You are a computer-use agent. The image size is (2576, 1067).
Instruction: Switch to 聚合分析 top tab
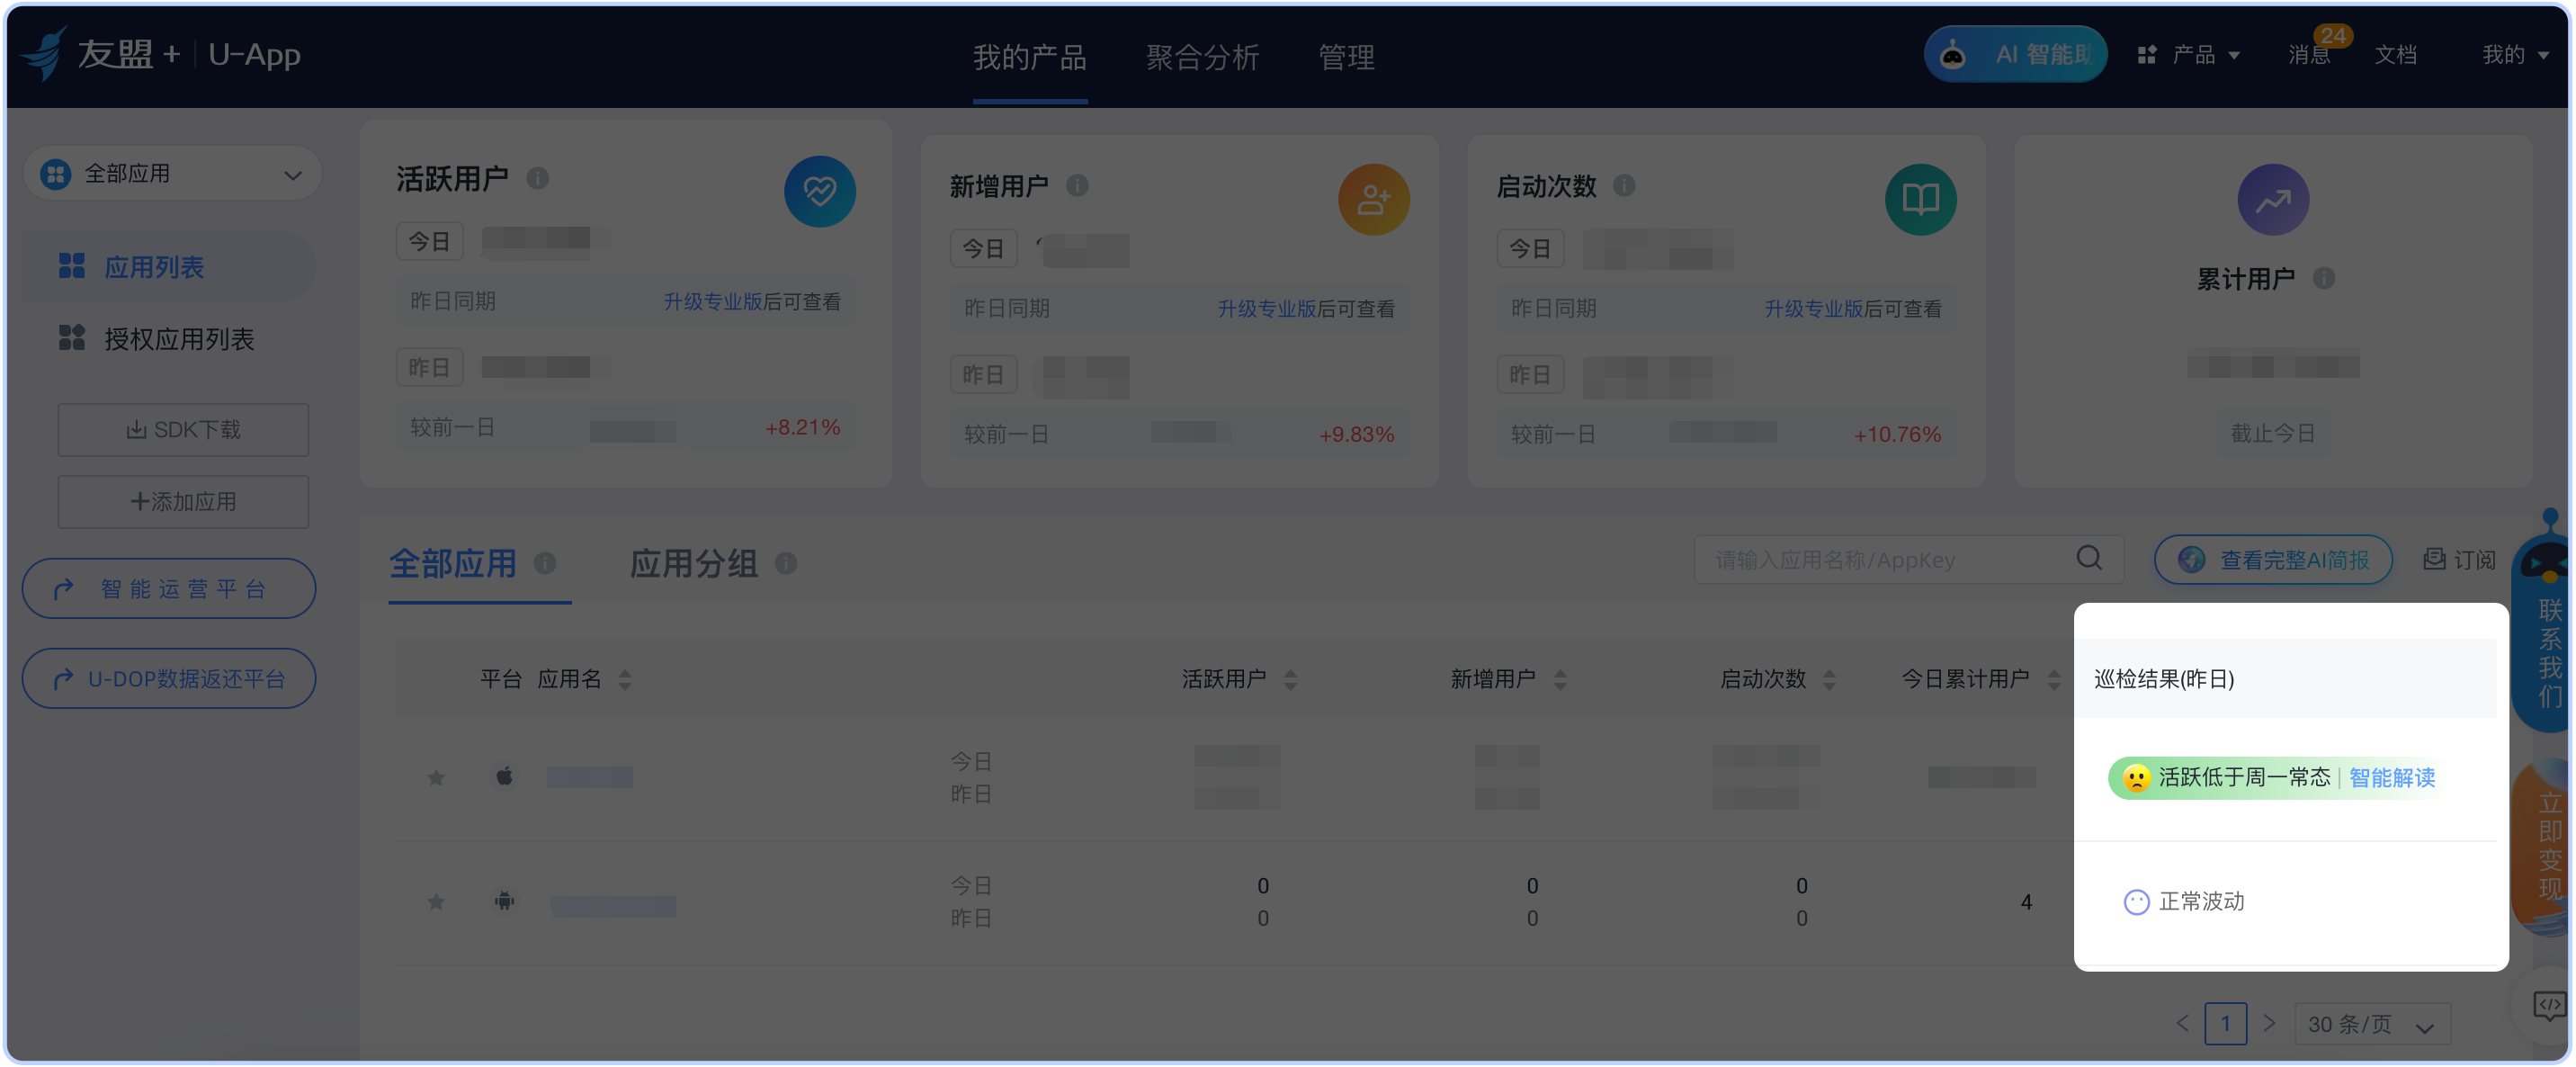(1202, 57)
